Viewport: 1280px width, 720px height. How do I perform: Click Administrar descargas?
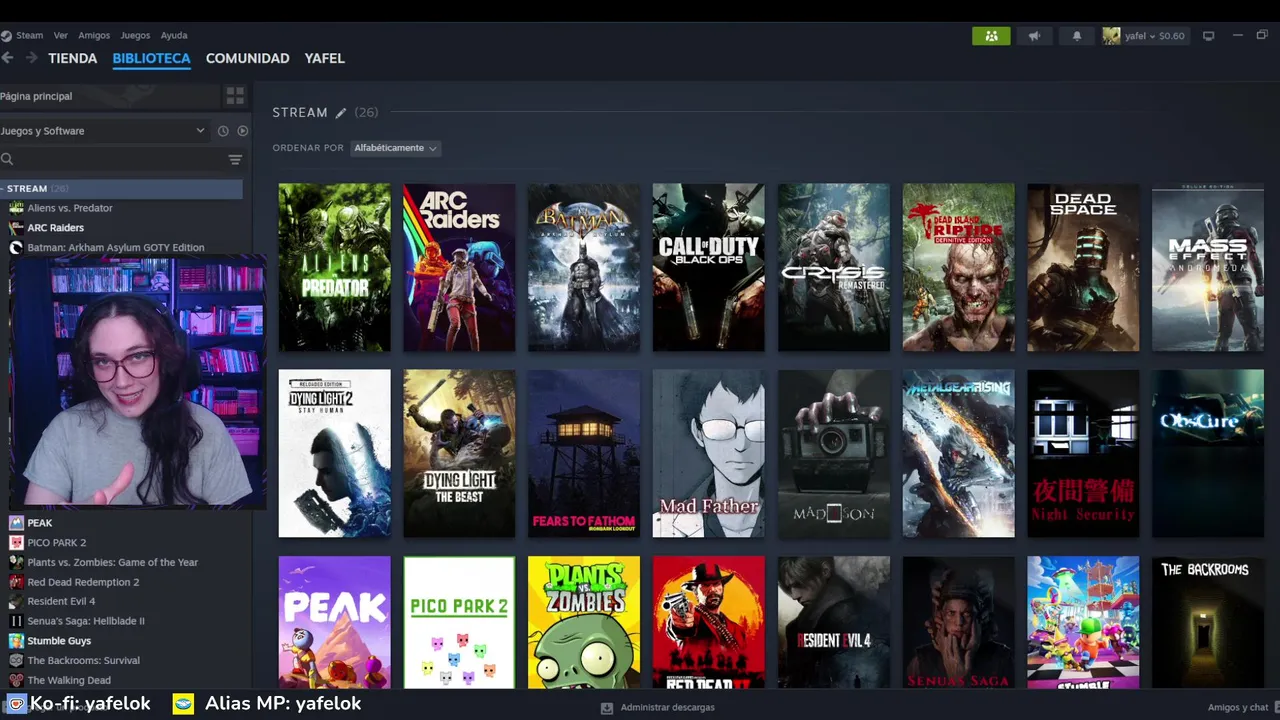[x=658, y=707]
